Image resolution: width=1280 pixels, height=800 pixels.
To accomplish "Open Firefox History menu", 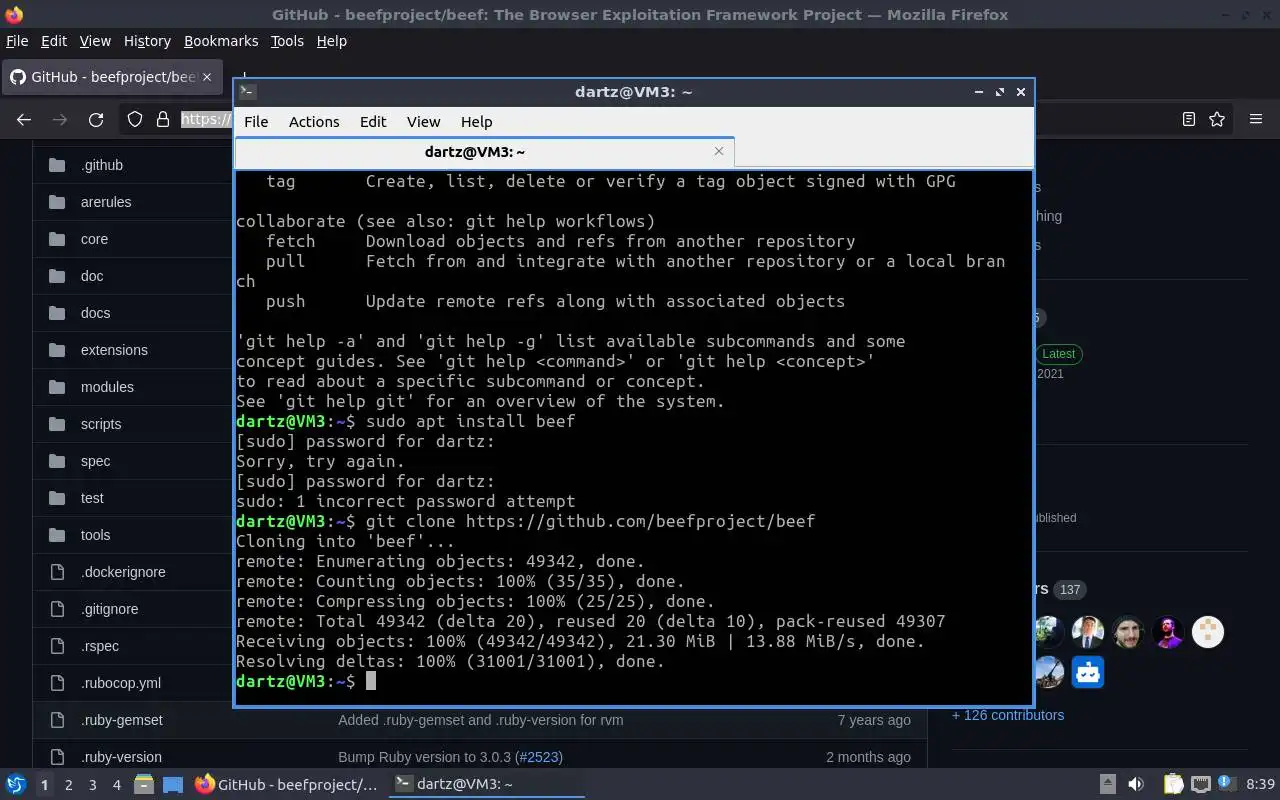I will click(x=147, y=41).
